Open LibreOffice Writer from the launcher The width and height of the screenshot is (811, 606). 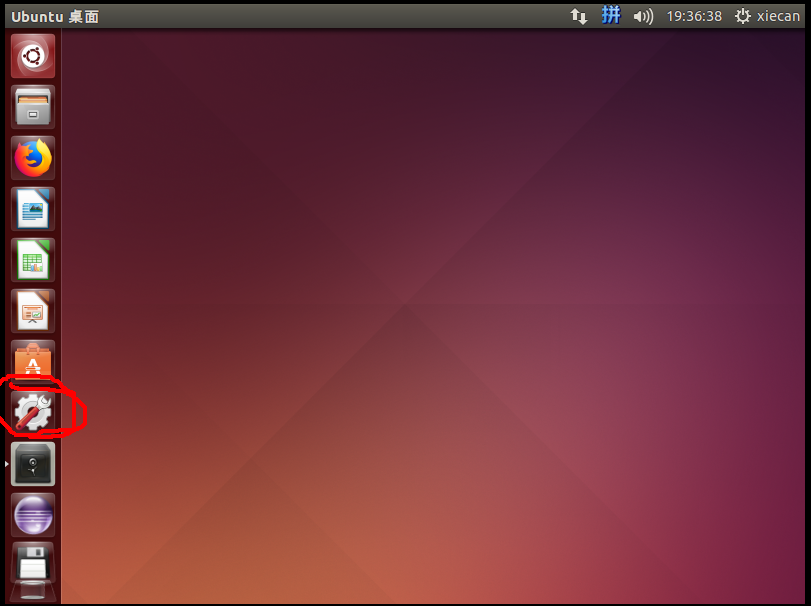33,209
